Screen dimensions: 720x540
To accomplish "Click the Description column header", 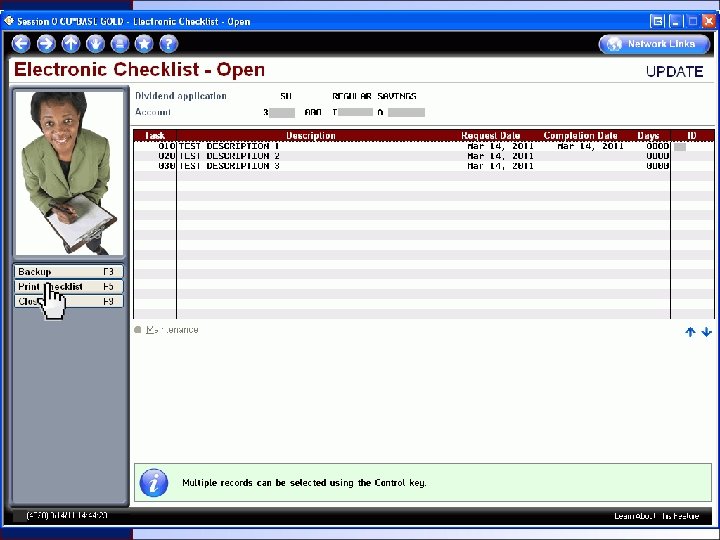I will pyautogui.click(x=311, y=135).
